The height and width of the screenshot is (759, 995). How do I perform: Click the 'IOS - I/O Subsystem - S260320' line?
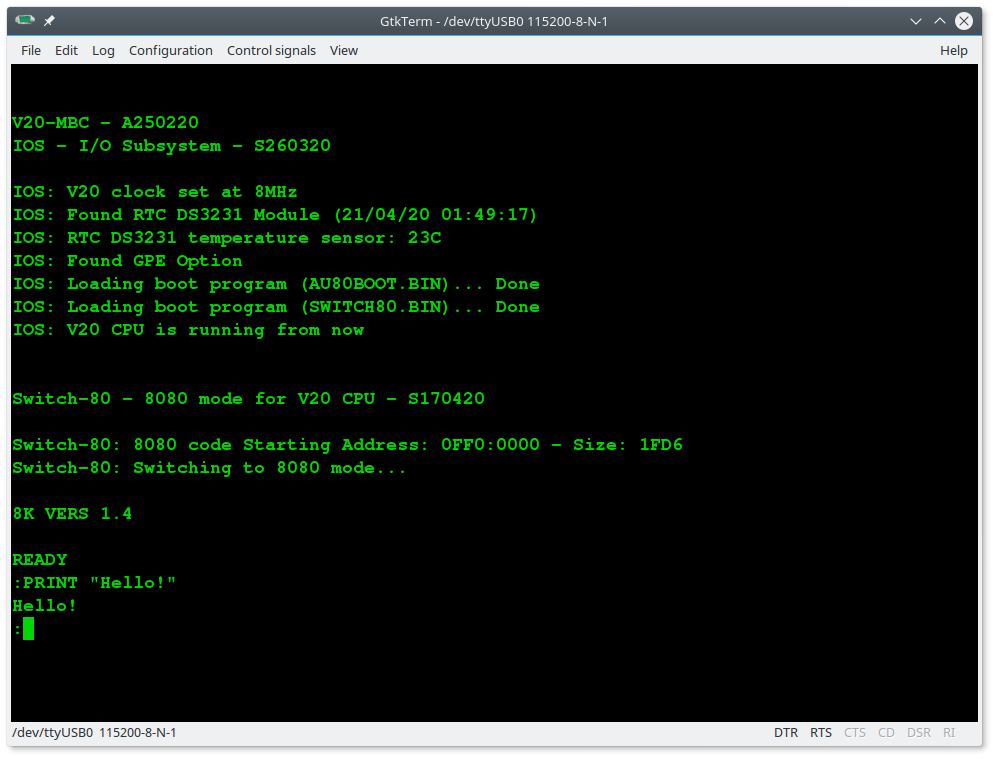pos(171,145)
